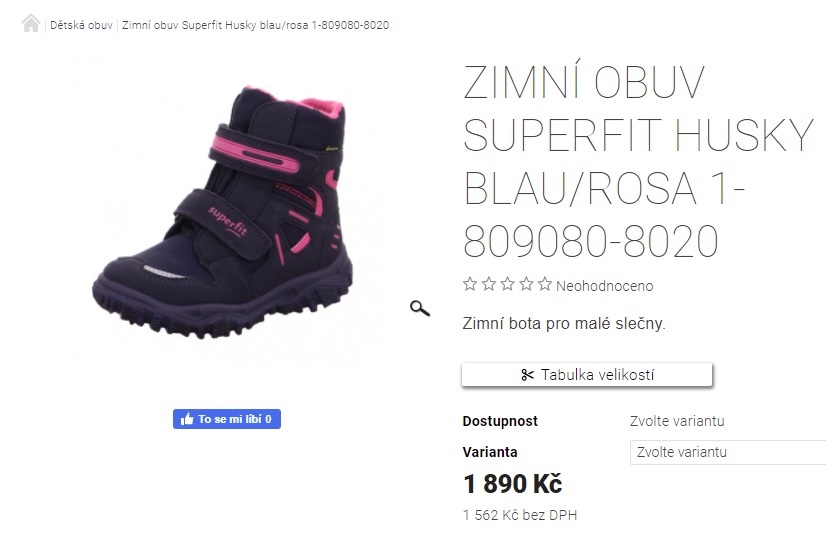This screenshot has height=536, width=826.
Task: Click the Varianta label
Action: click(490, 452)
